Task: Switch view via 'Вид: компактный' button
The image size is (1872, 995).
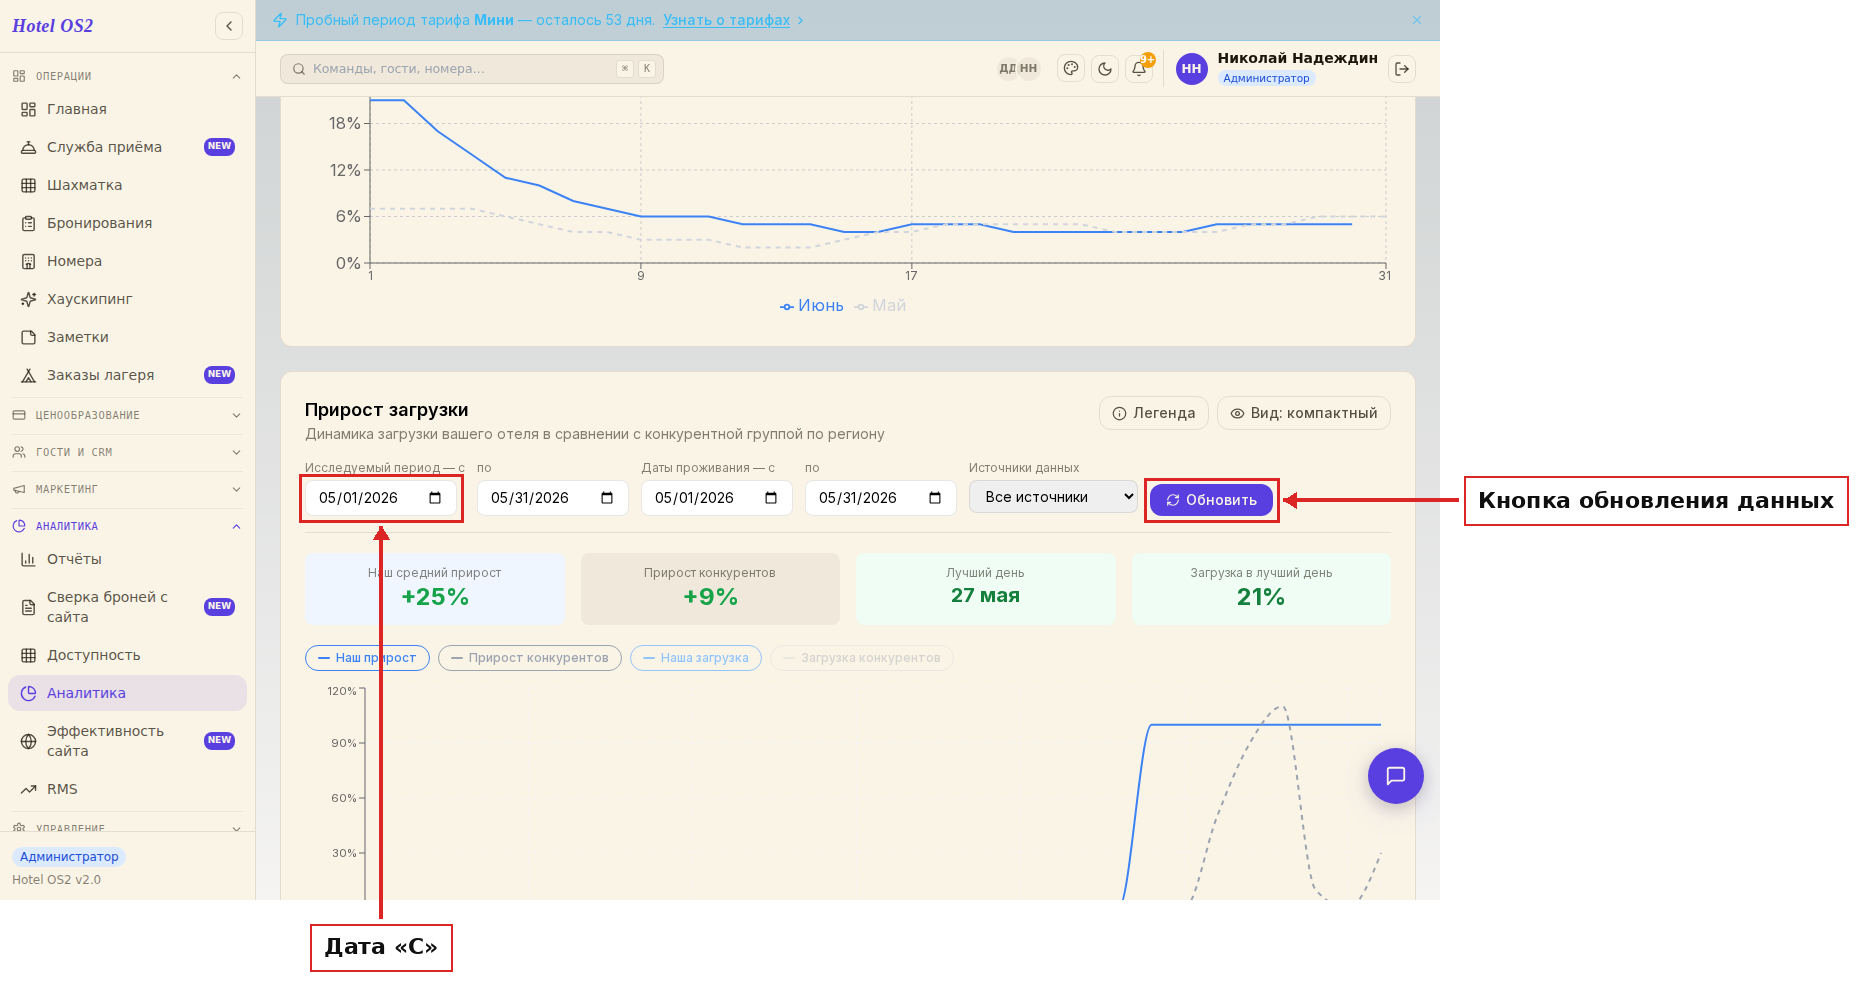Action: pos(1304,413)
